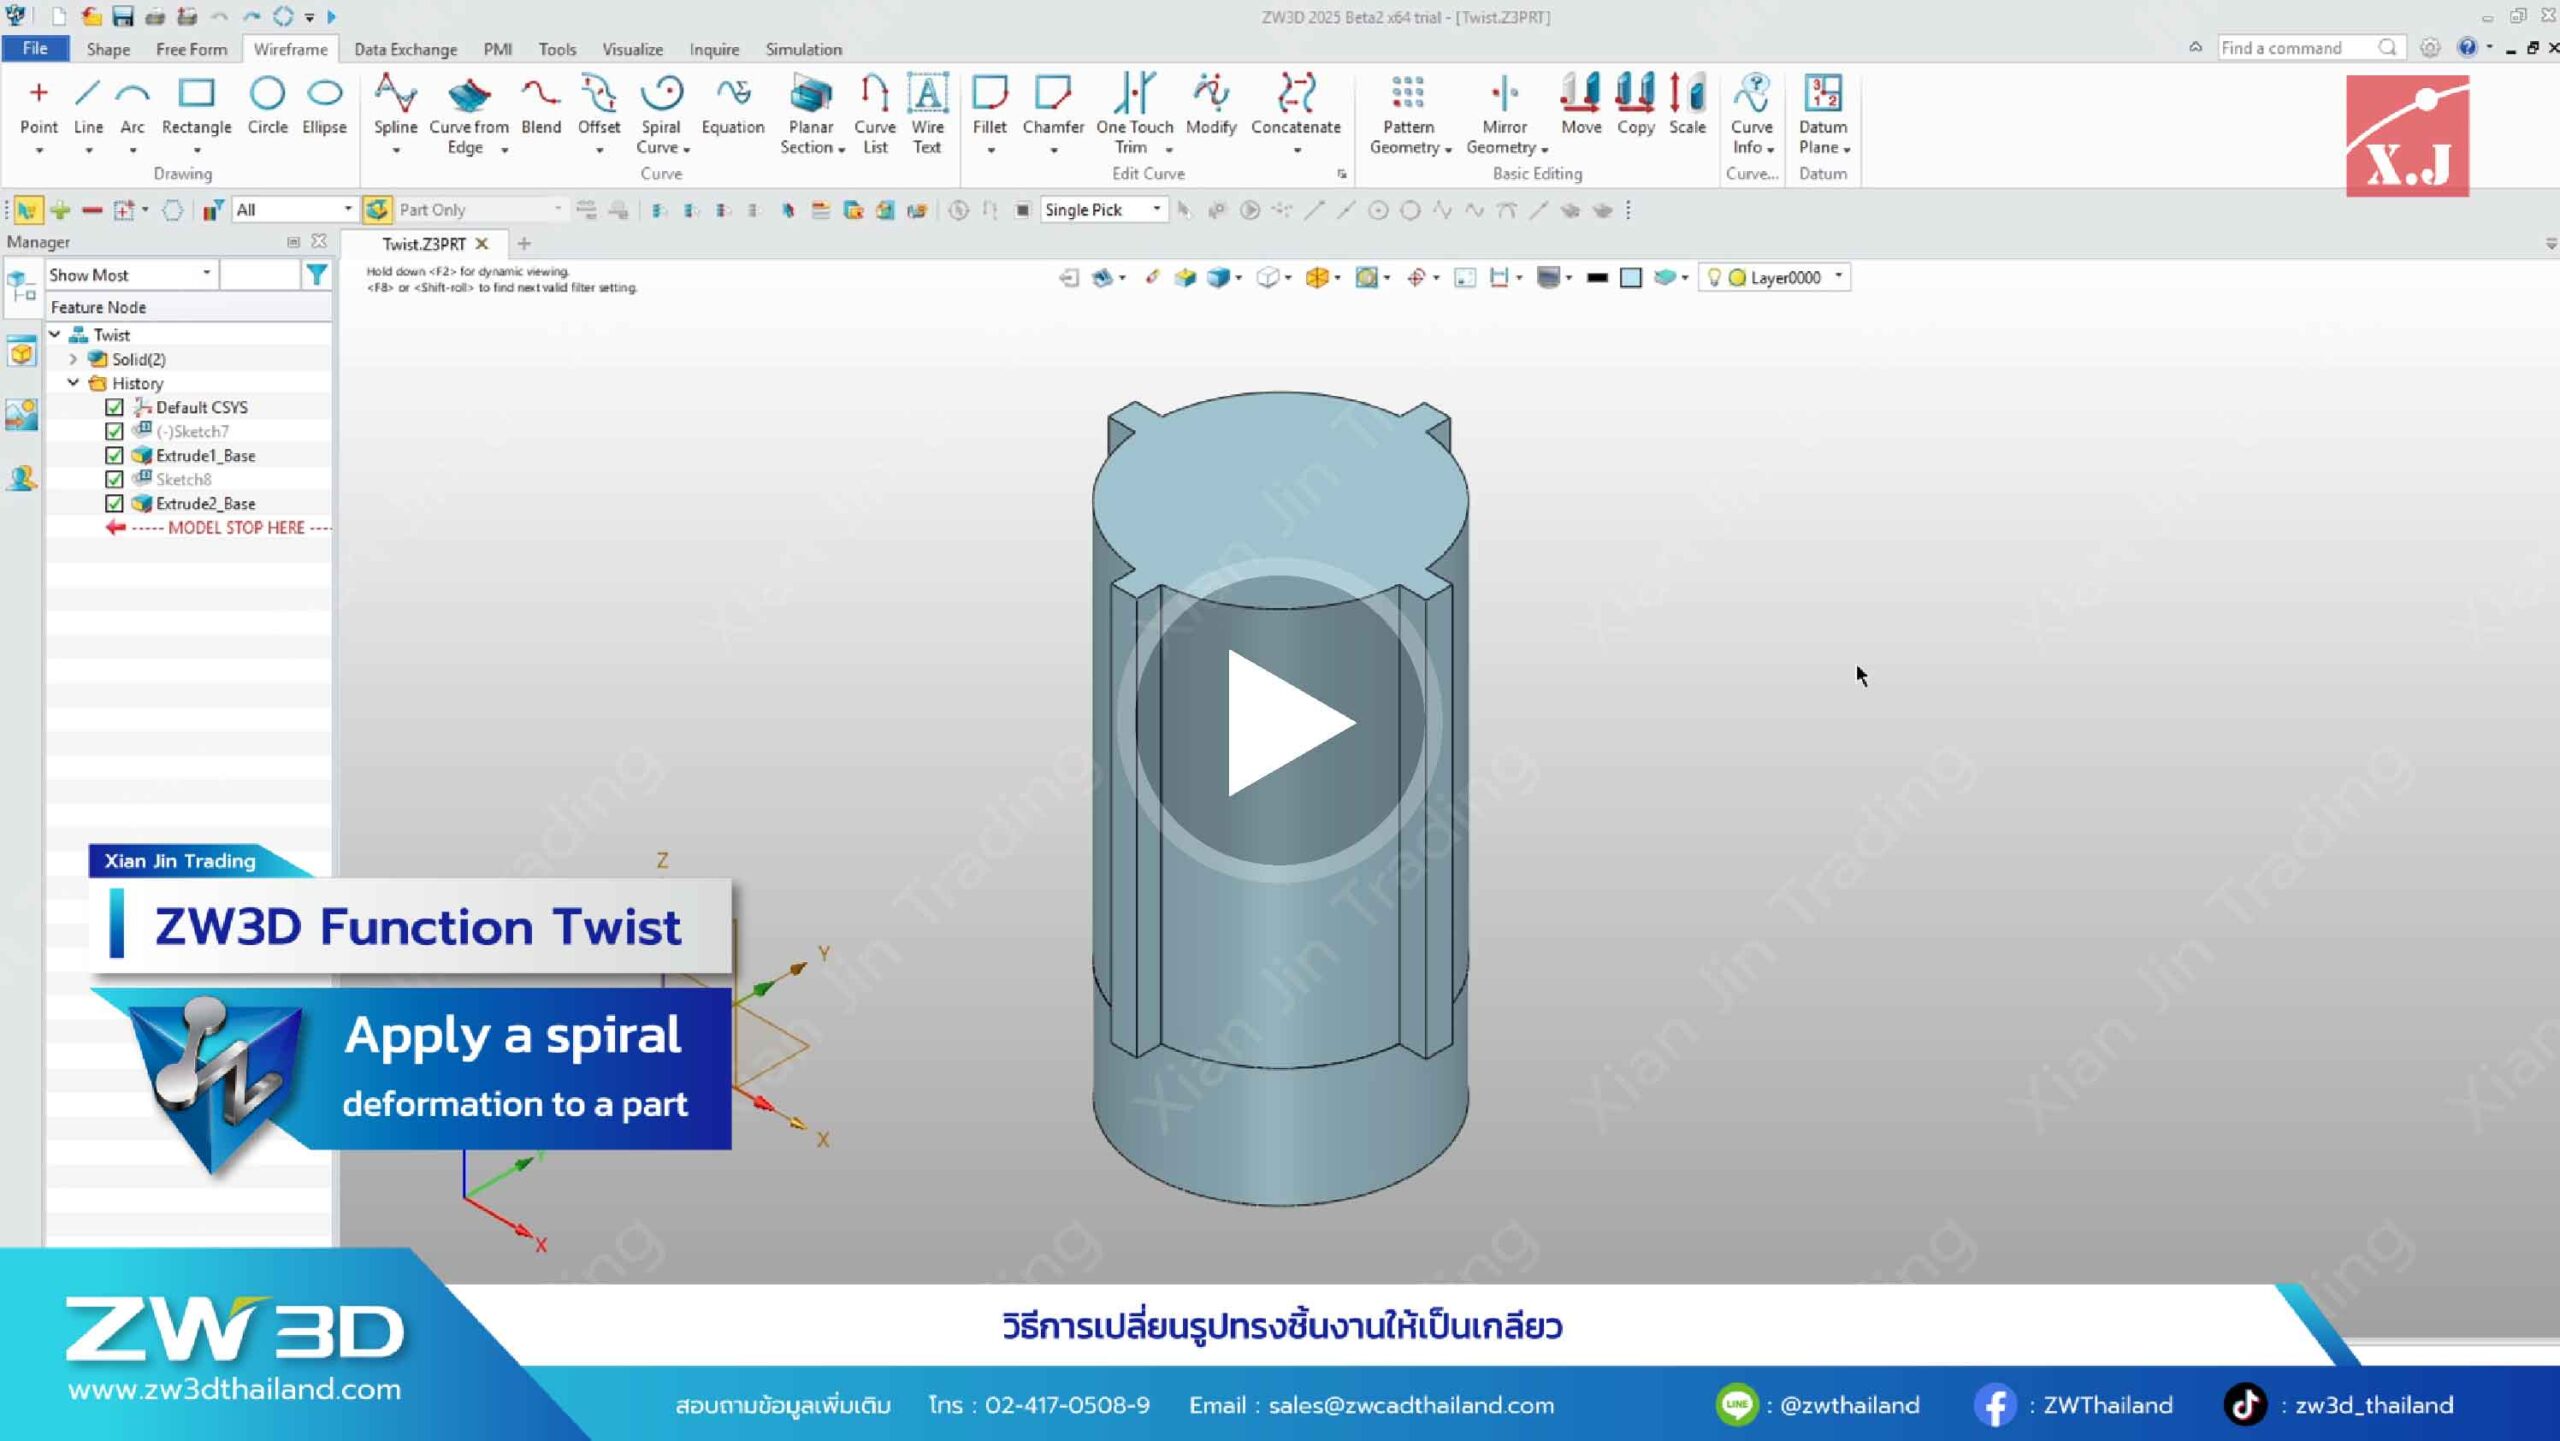This screenshot has width=2560, height=1441.
Task: Click the Datum Plane icon
Action: click(x=1822, y=95)
